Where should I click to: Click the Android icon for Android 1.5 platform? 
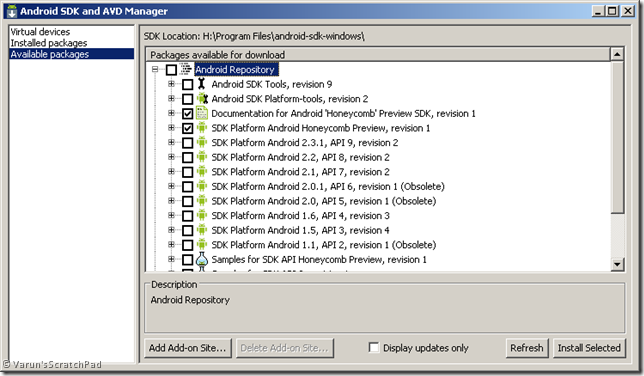[x=202, y=230]
